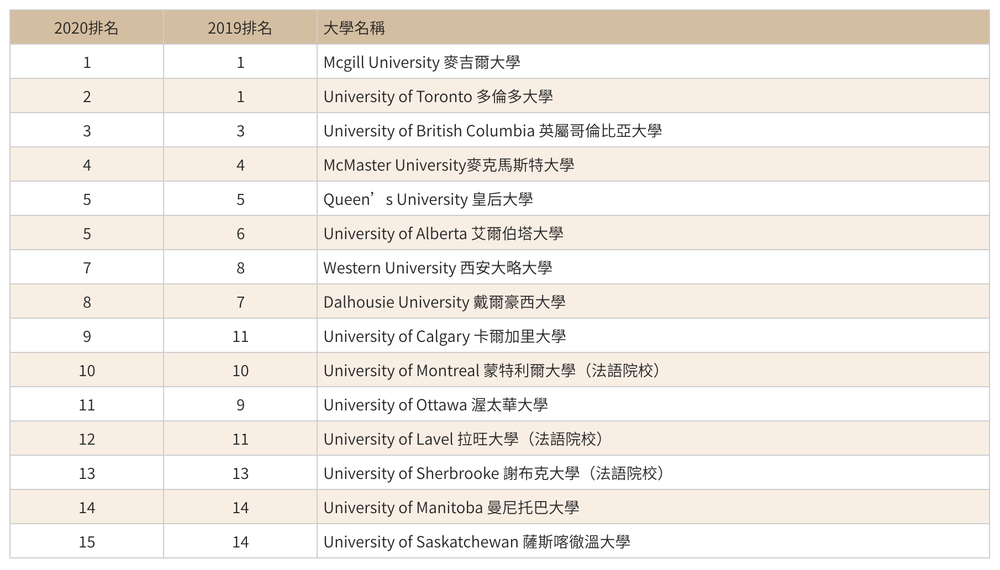
Task: Click 2020 rank '13' in Sherbrooke row
Action: (x=87, y=474)
